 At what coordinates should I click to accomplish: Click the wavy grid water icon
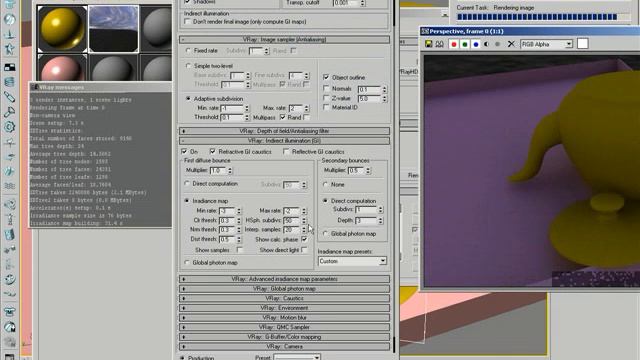[x=9, y=186]
